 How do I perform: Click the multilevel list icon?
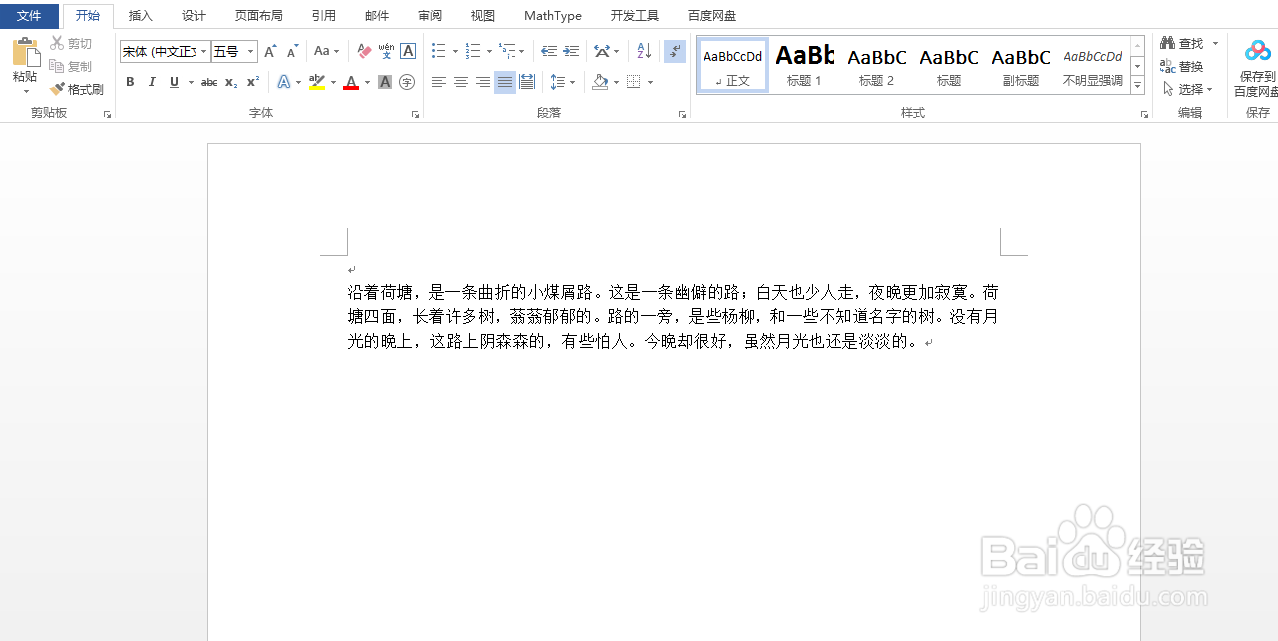507,51
